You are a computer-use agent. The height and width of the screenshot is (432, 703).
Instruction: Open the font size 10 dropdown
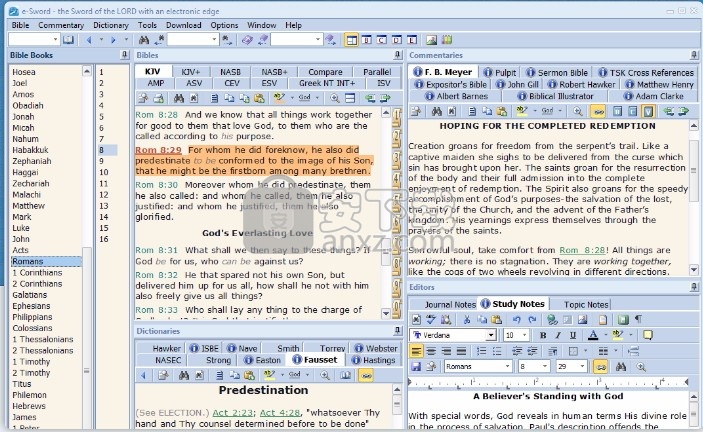tap(525, 335)
